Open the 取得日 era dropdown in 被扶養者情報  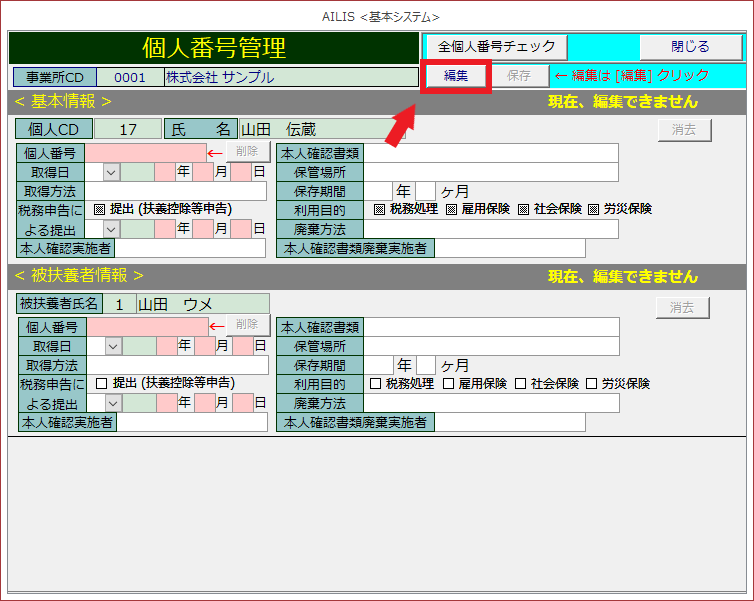pyautogui.click(x=113, y=346)
